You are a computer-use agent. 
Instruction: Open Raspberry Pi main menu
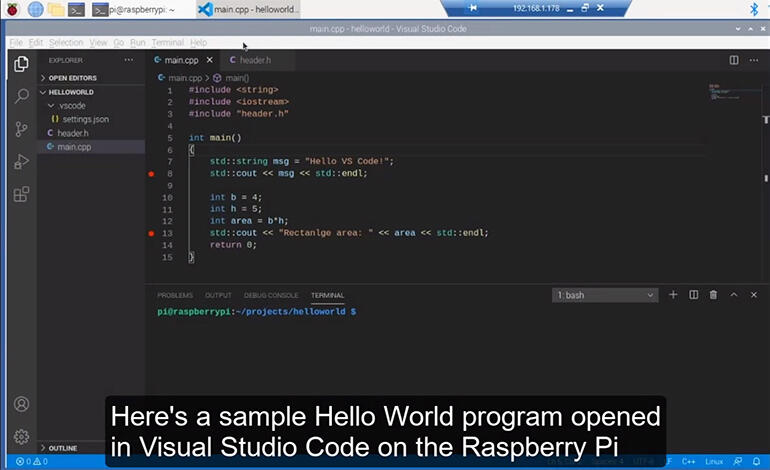(12, 9)
